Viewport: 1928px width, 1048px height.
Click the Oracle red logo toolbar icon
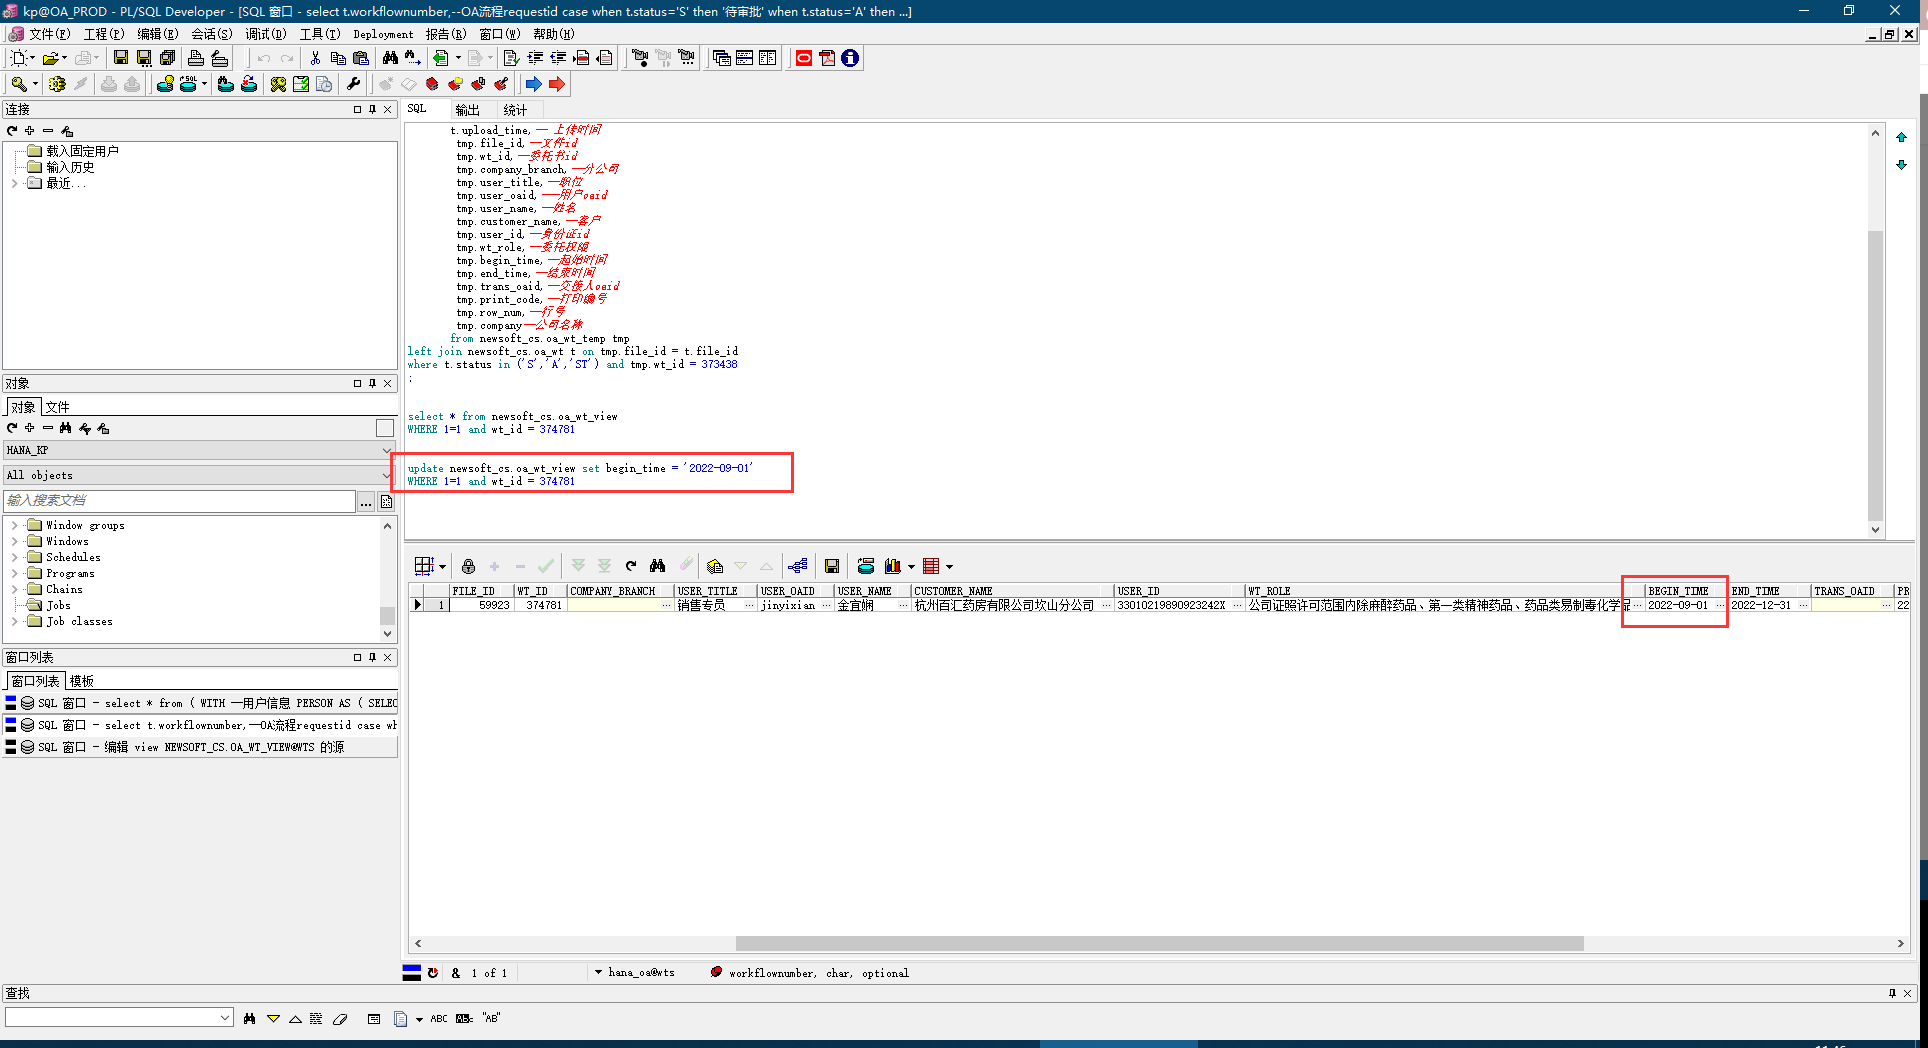[x=804, y=58]
